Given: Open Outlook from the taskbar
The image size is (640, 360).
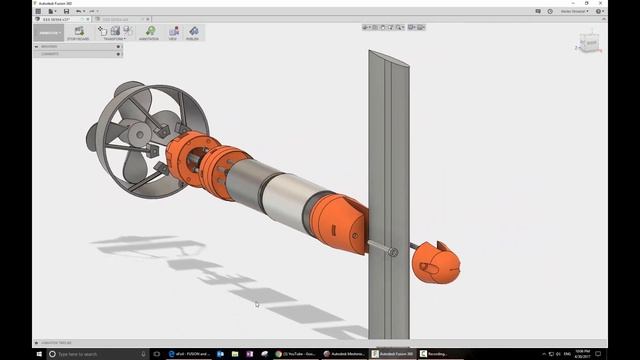Looking at the screenshot, I should pos(220,354).
